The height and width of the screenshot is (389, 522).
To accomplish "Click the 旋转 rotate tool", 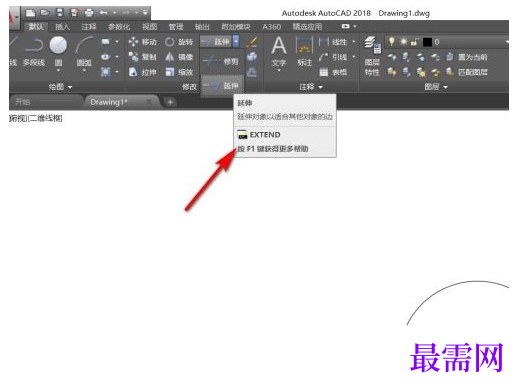I will point(179,42).
